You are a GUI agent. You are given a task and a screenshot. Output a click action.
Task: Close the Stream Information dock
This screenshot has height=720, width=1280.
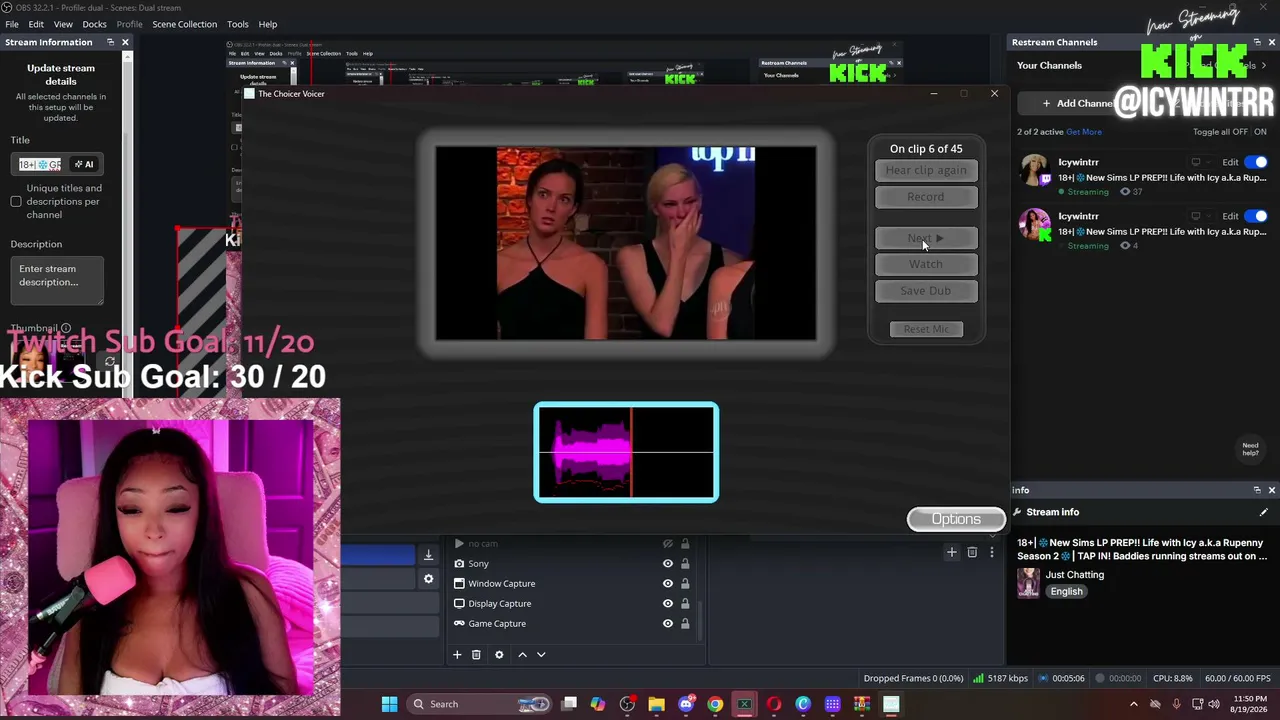(125, 42)
